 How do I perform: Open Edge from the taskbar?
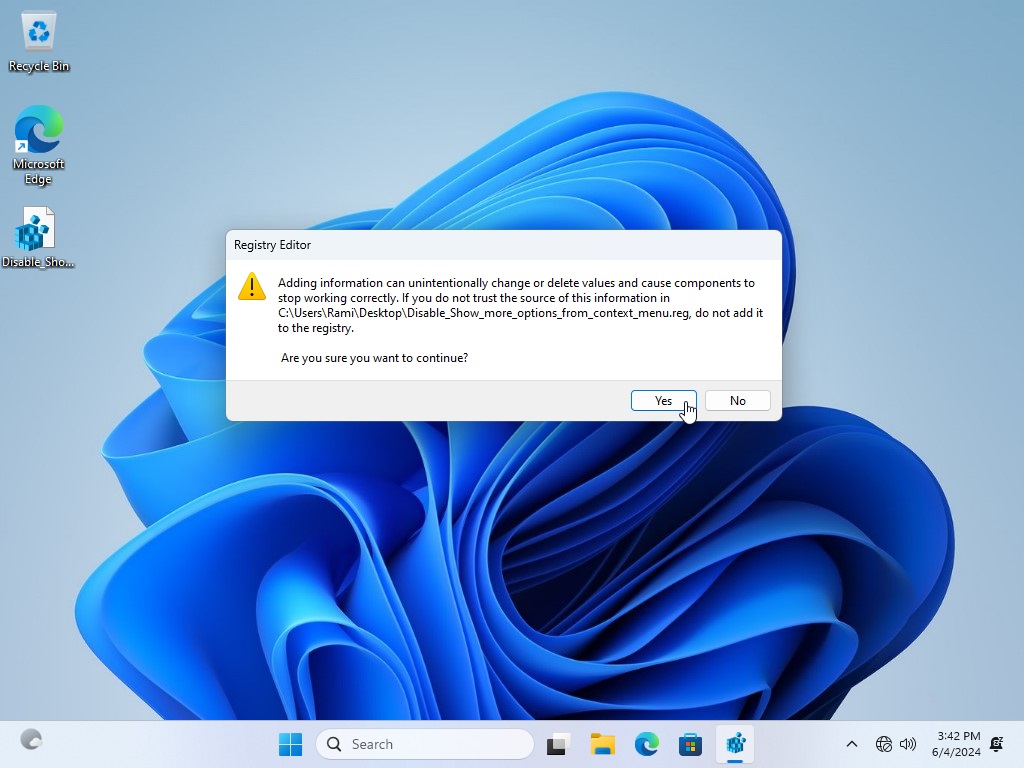pos(647,744)
